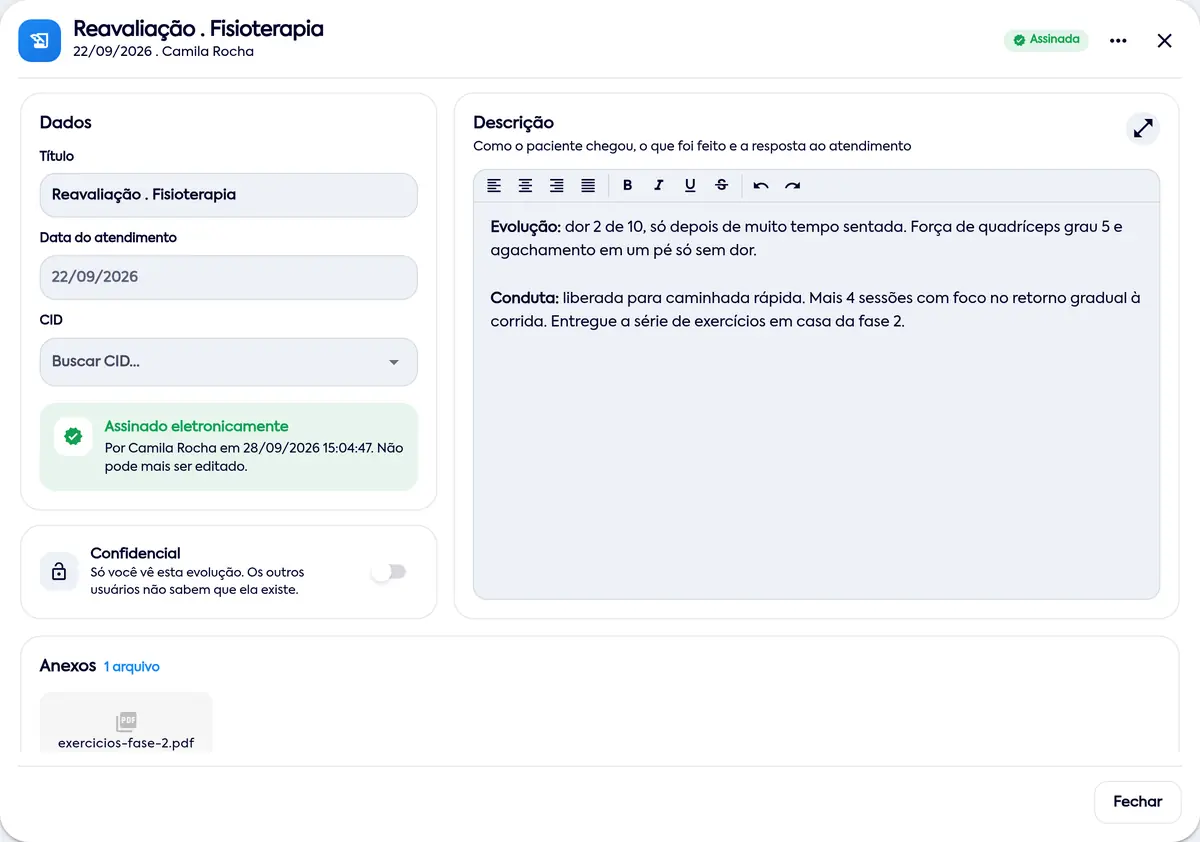The width and height of the screenshot is (1200, 842).
Task: Click the Título input field
Action: (229, 195)
